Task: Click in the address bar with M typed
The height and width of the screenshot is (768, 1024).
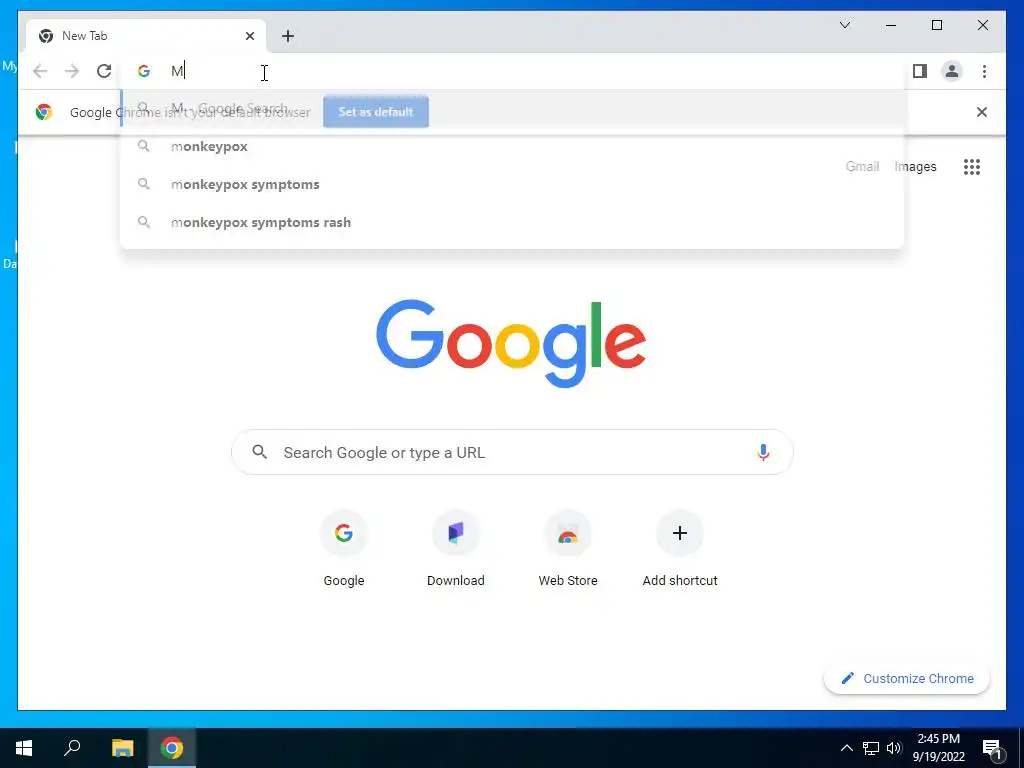Action: coord(513,71)
